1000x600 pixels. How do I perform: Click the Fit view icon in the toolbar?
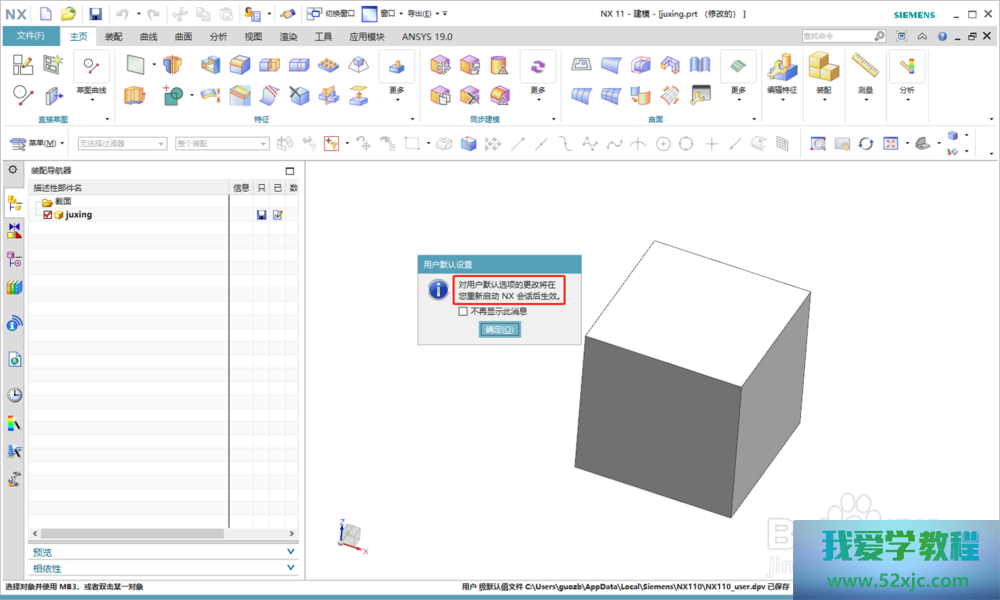(x=890, y=144)
